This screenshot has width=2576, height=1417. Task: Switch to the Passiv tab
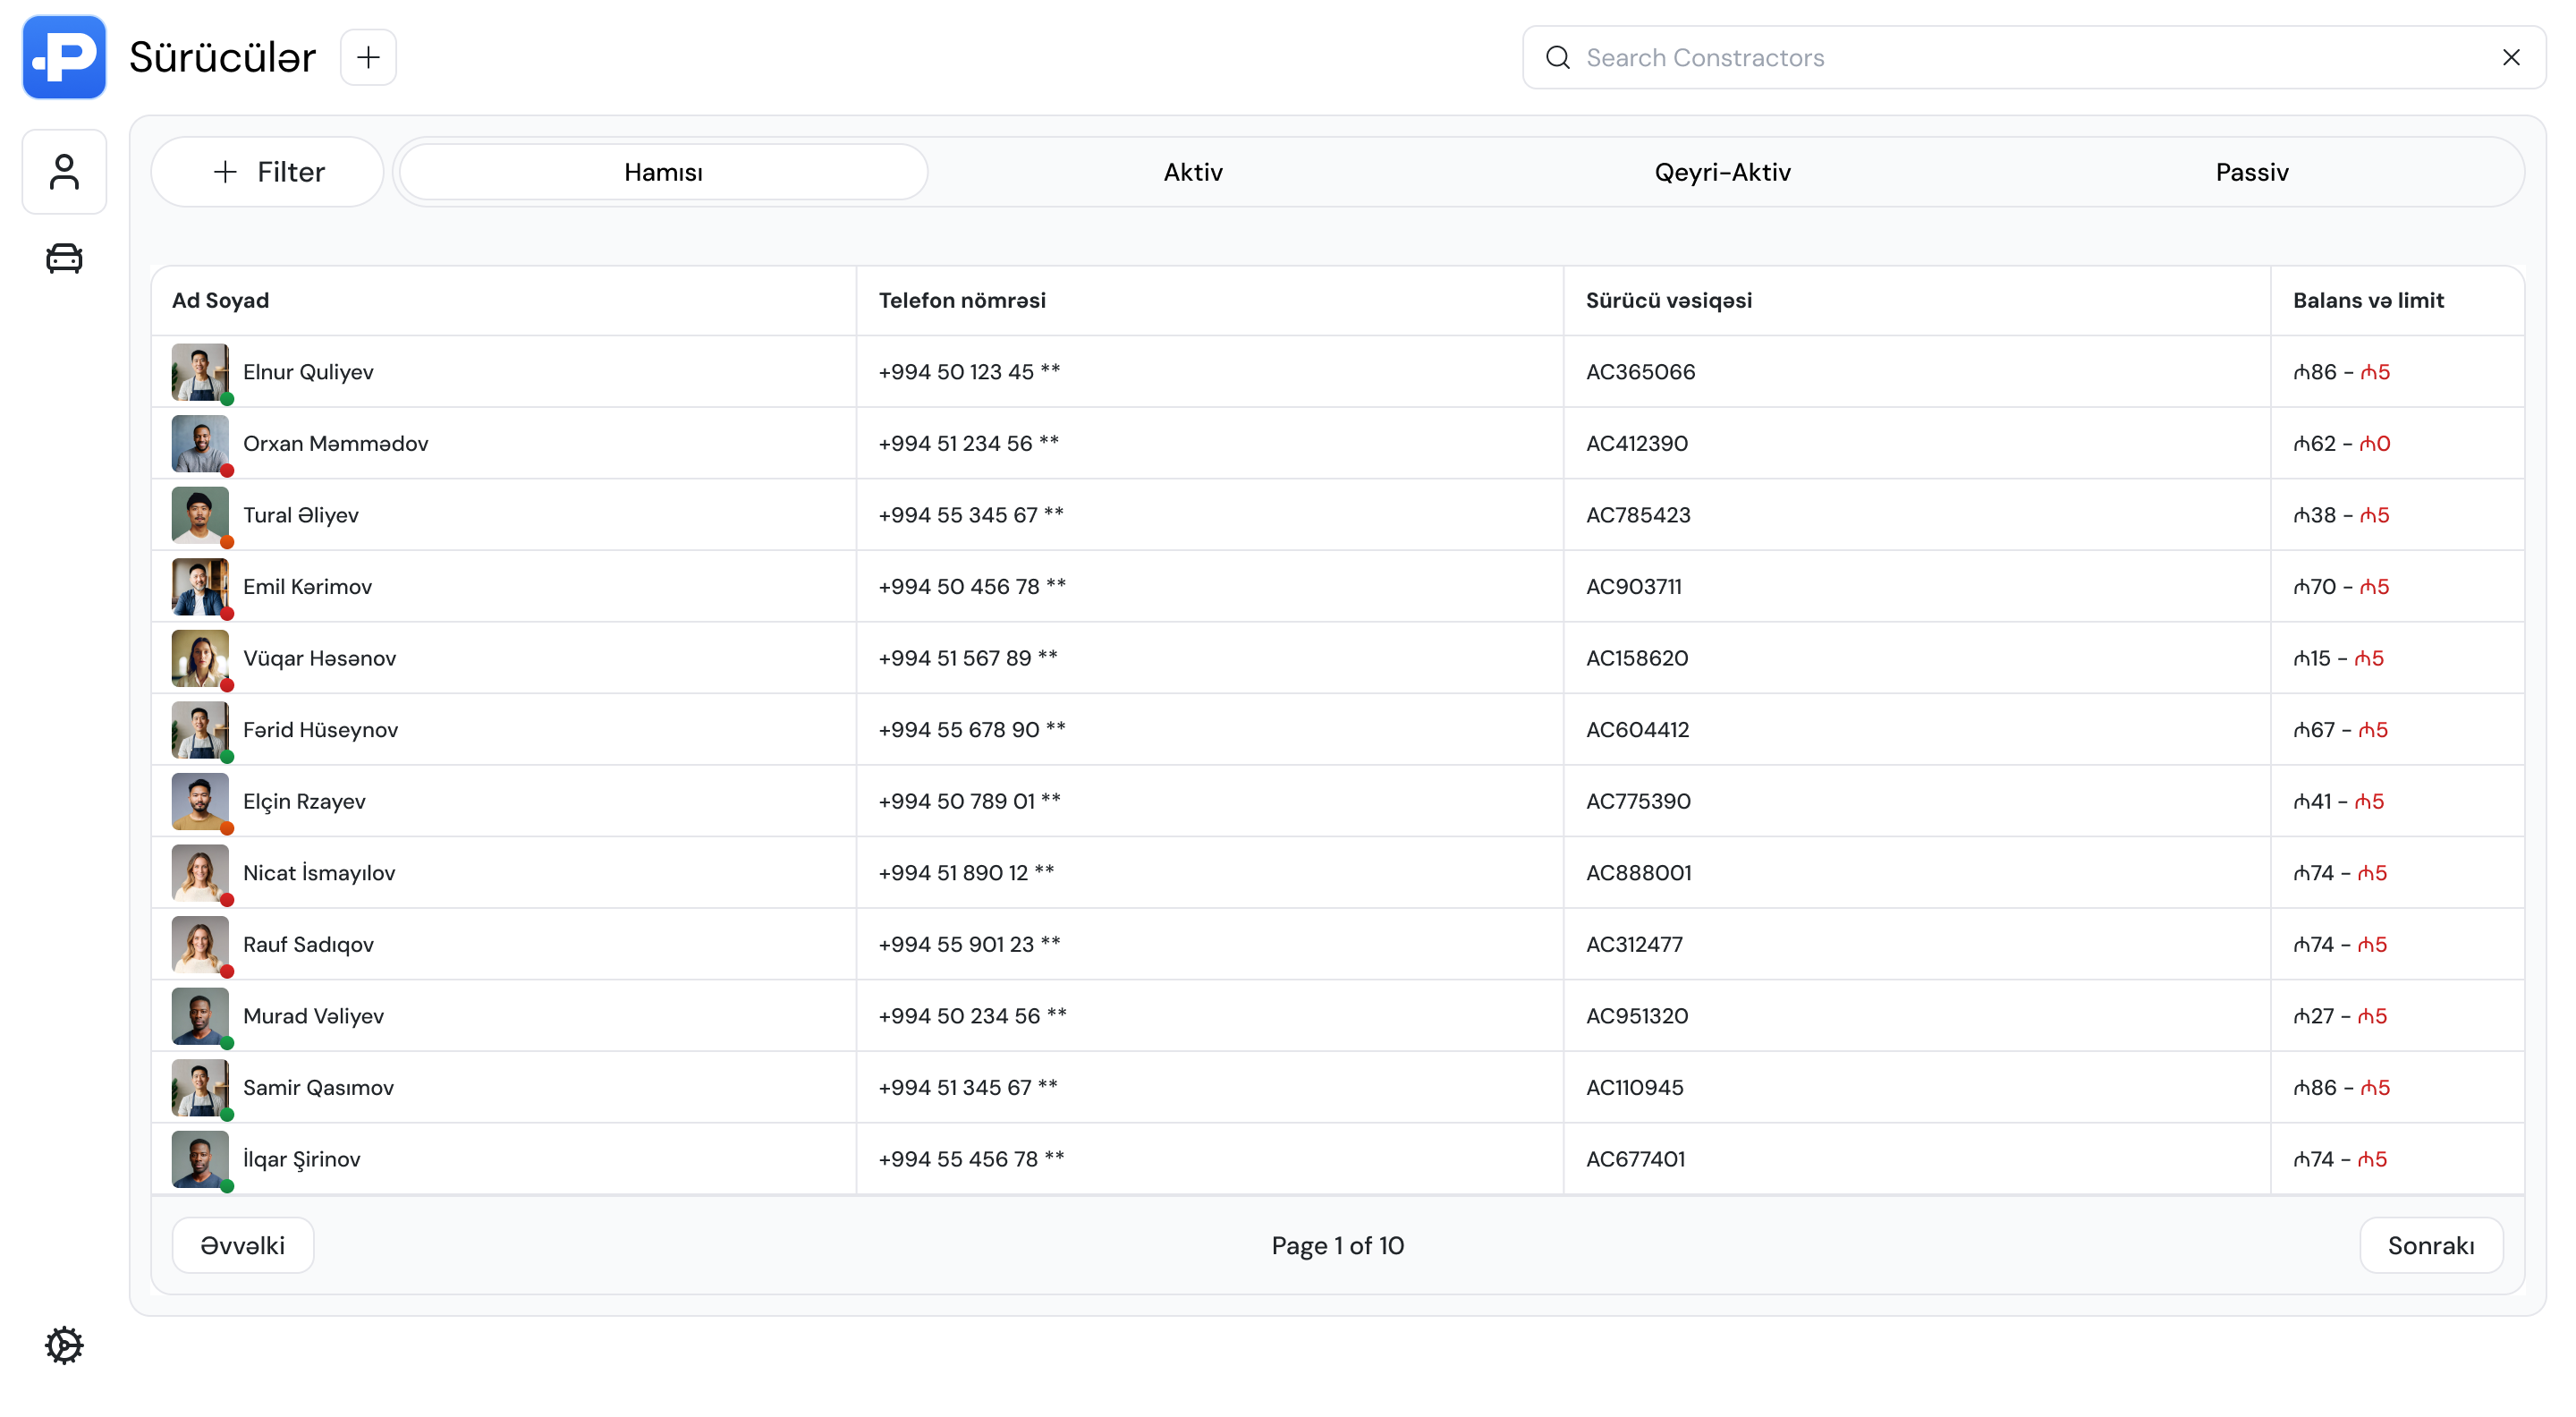coord(2251,172)
